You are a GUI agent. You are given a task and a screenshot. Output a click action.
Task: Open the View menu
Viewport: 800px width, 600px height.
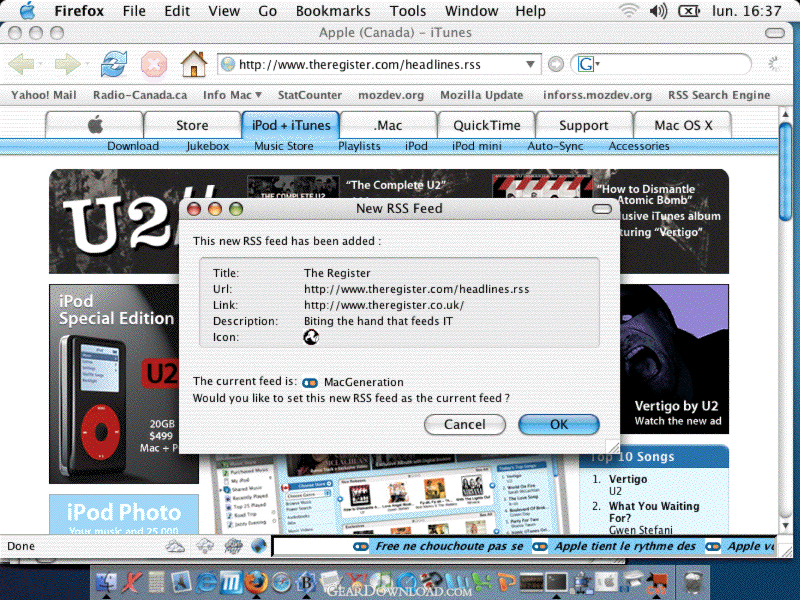pyautogui.click(x=224, y=11)
